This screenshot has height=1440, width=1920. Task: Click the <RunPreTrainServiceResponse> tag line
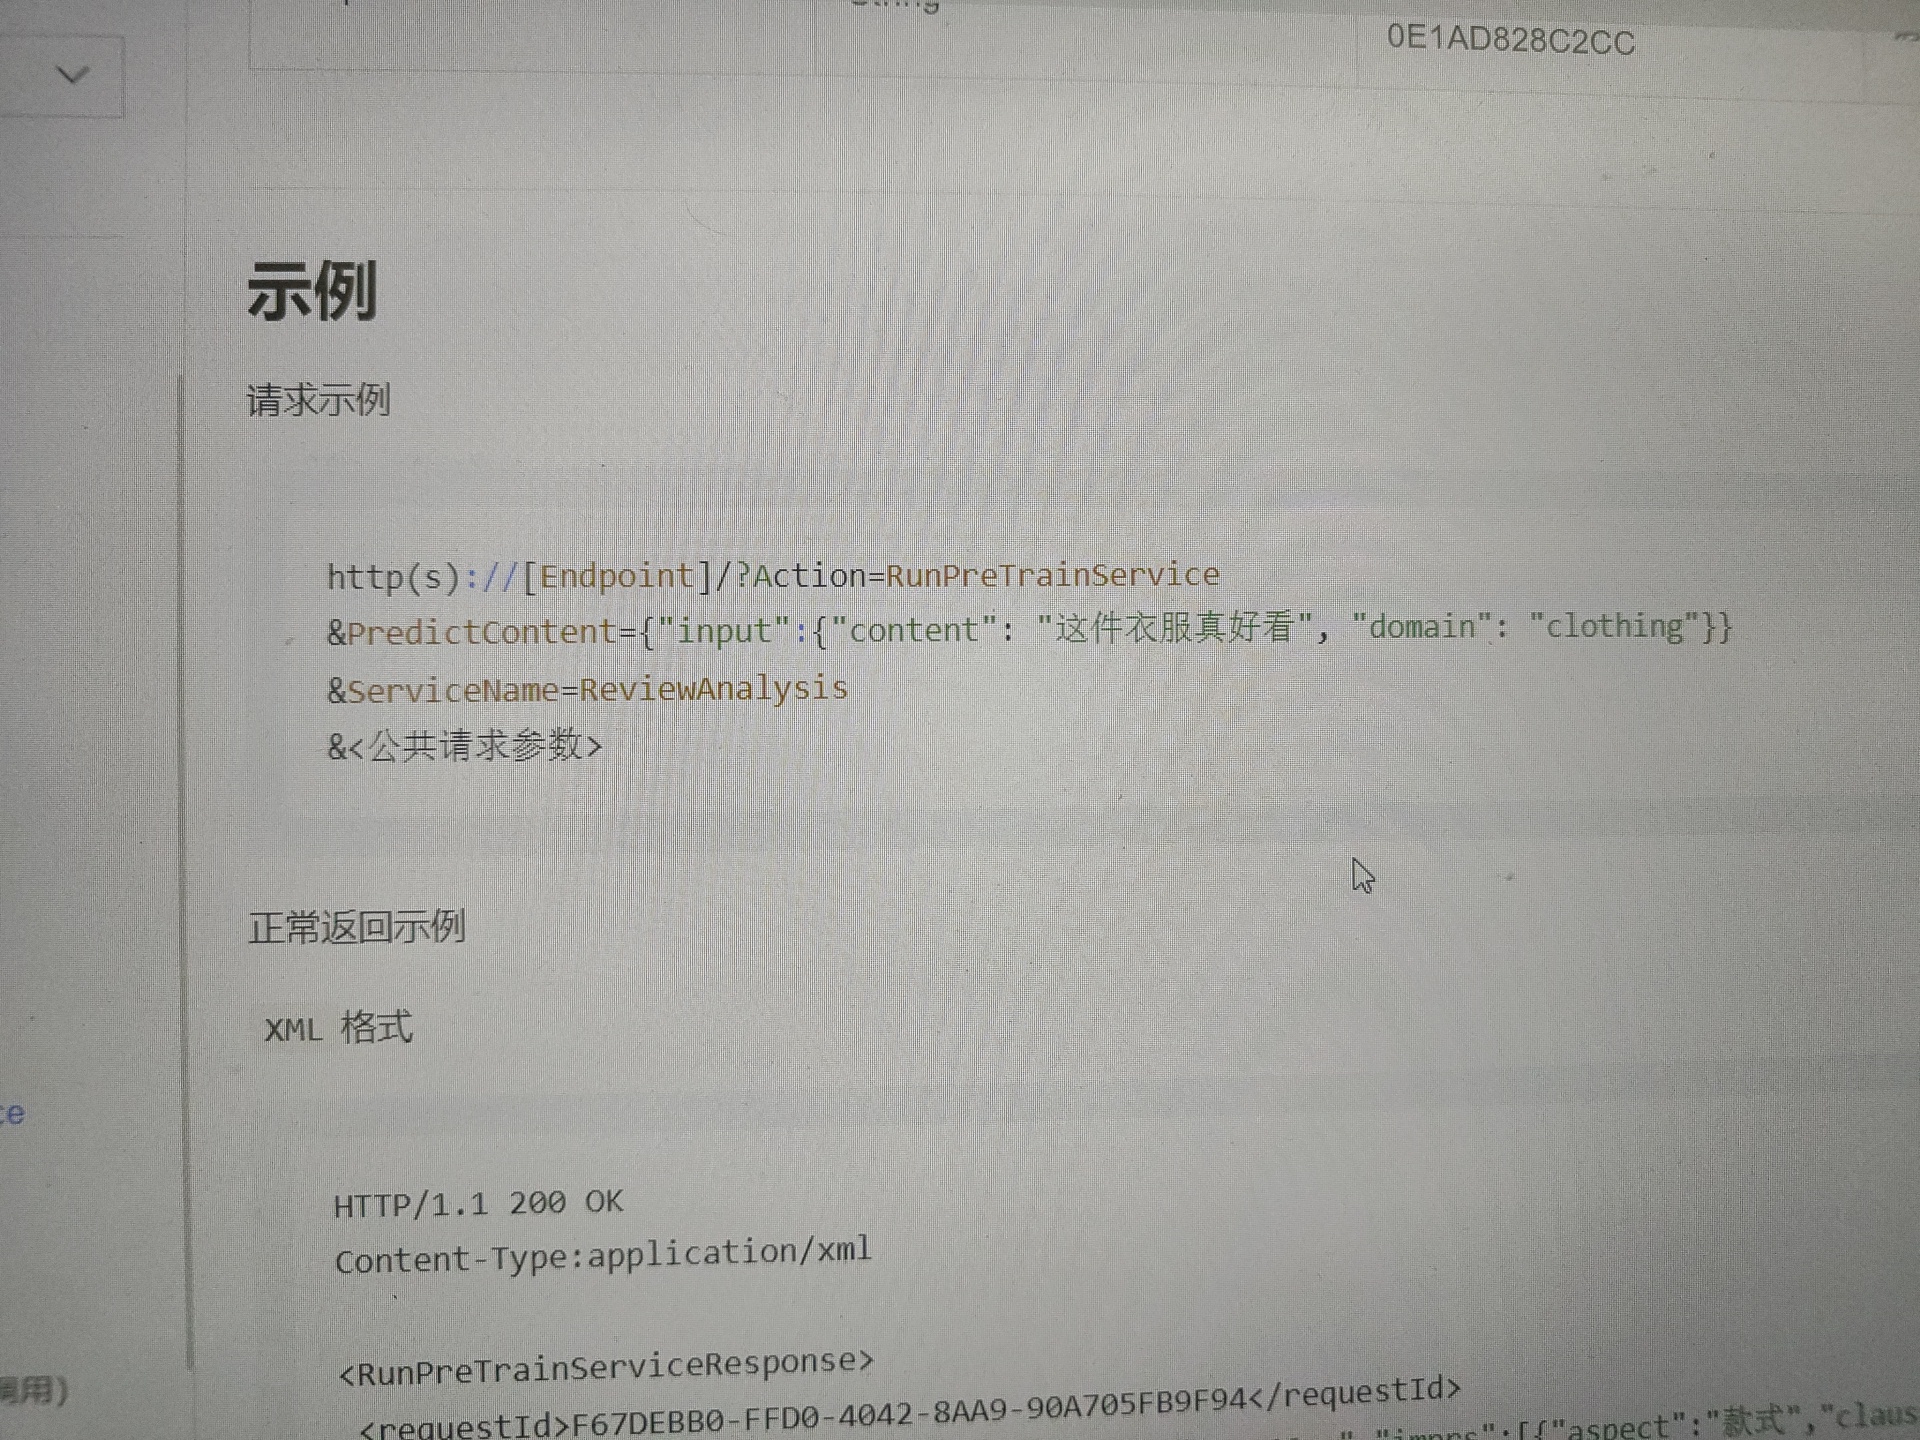tap(606, 1367)
